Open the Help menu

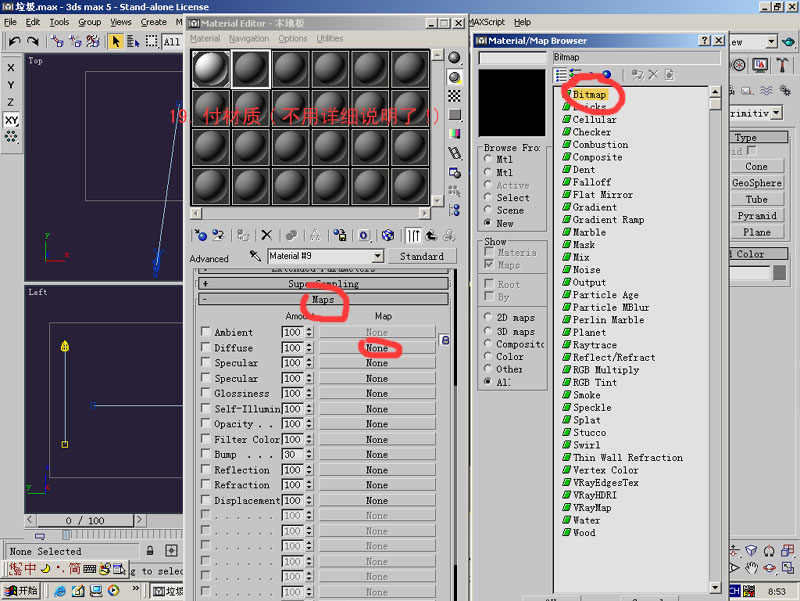522,22
